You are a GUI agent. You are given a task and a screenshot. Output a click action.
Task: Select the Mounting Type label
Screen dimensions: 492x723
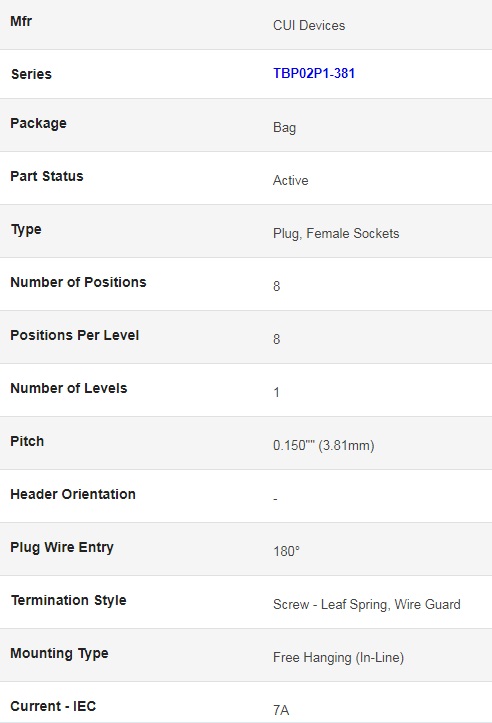59,653
